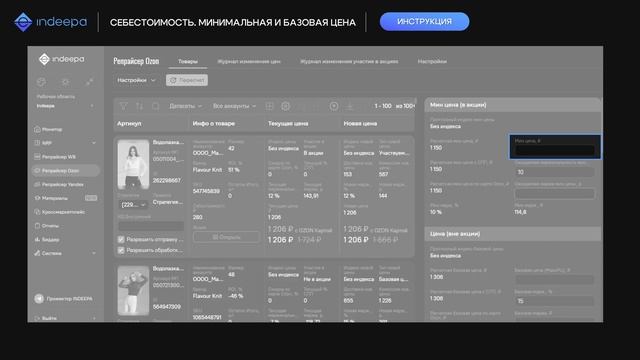Viewport: 640px width, 360px height.
Task: Switch to Журнал изменения участия в акциях tab
Action: coord(349,61)
